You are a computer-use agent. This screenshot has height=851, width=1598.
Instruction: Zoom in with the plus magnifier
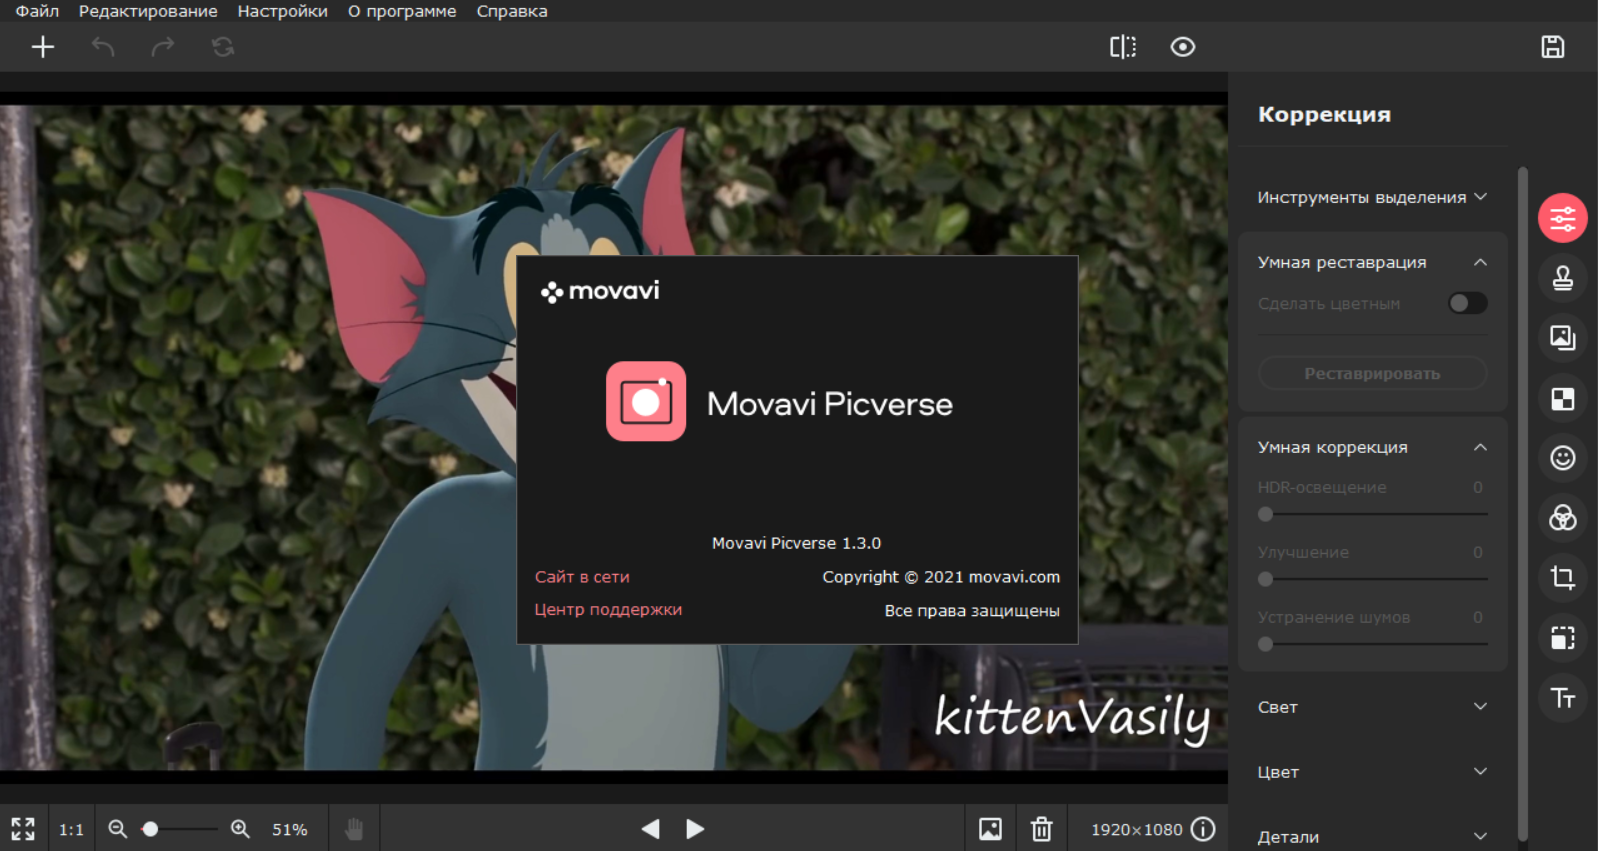pyautogui.click(x=240, y=829)
